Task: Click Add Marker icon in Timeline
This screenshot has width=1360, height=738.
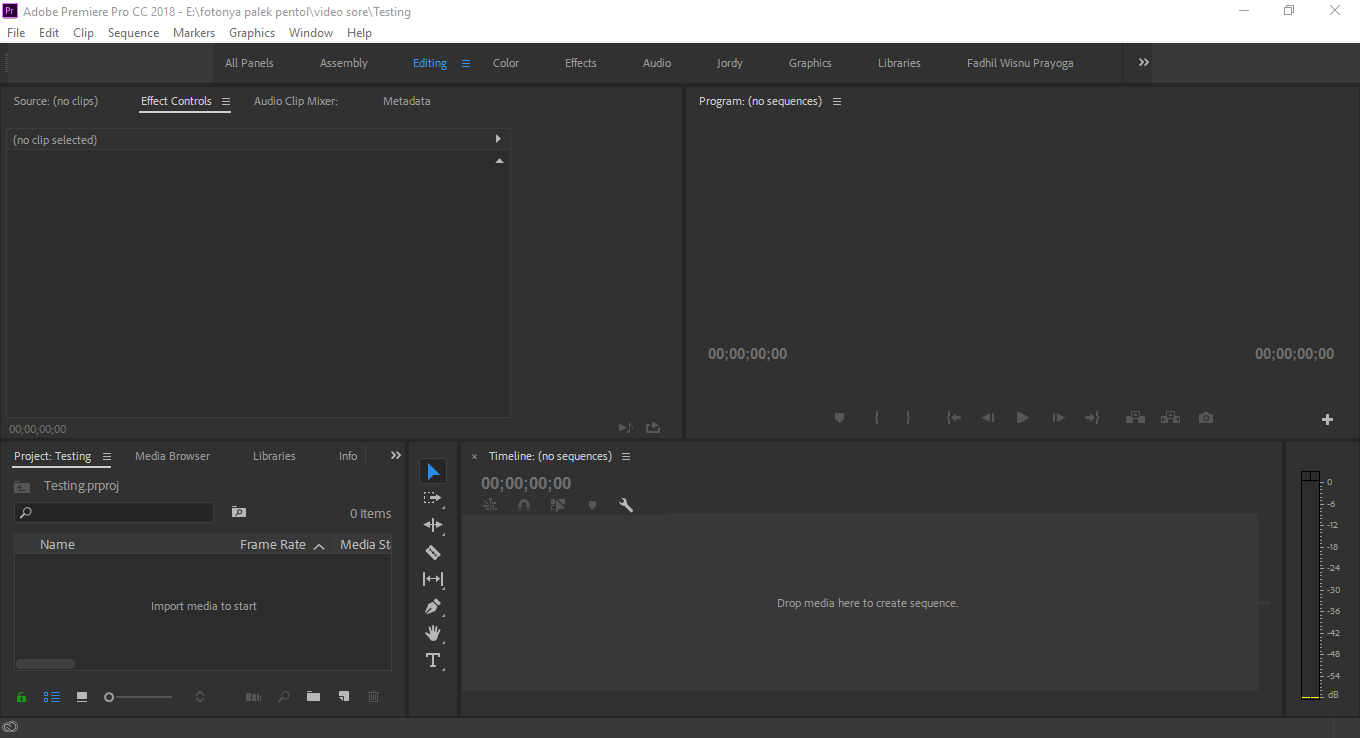Action: [592, 505]
